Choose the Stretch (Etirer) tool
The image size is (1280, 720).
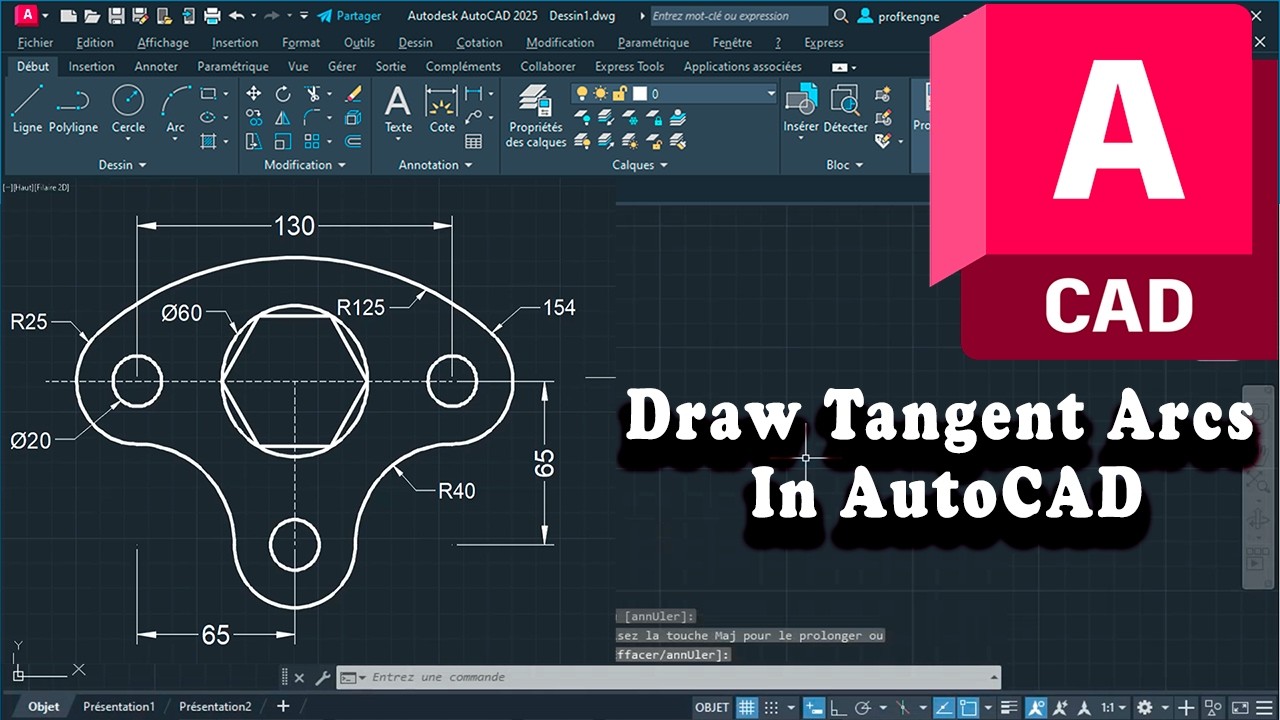click(254, 142)
